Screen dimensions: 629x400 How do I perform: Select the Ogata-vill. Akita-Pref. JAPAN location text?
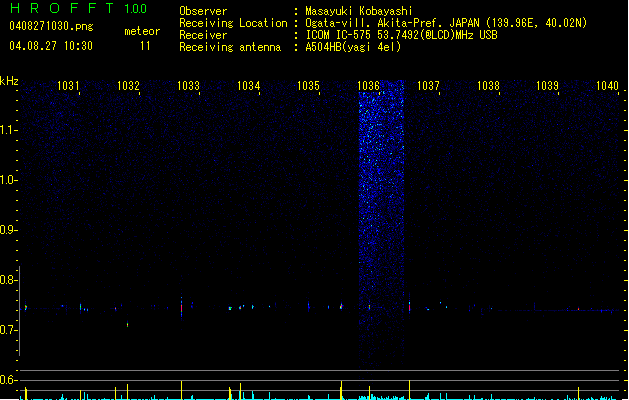(446, 23)
